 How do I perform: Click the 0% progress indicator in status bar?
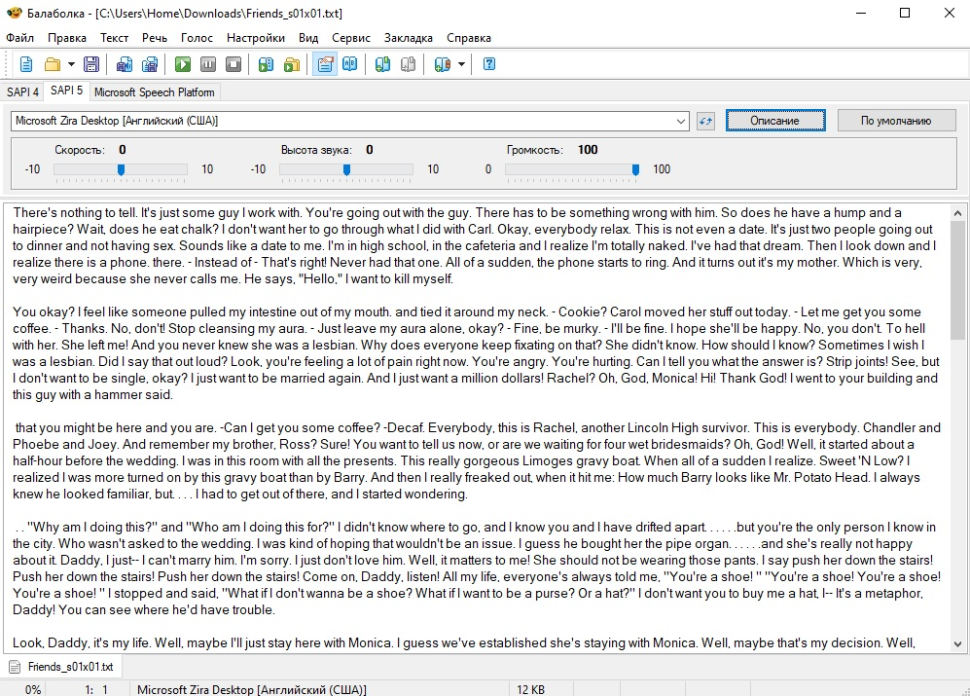(33, 689)
